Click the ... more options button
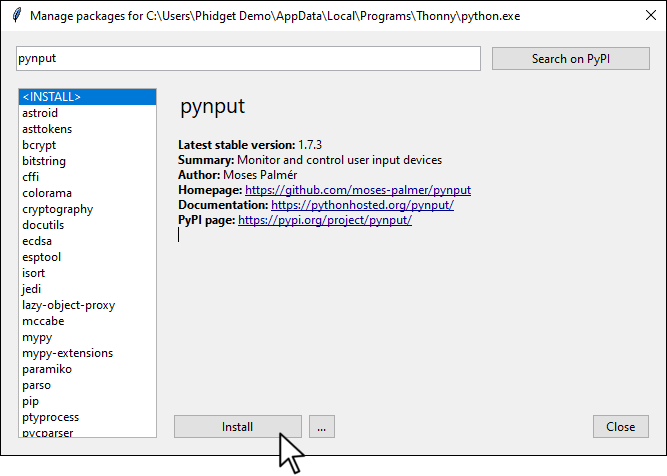 [322, 427]
